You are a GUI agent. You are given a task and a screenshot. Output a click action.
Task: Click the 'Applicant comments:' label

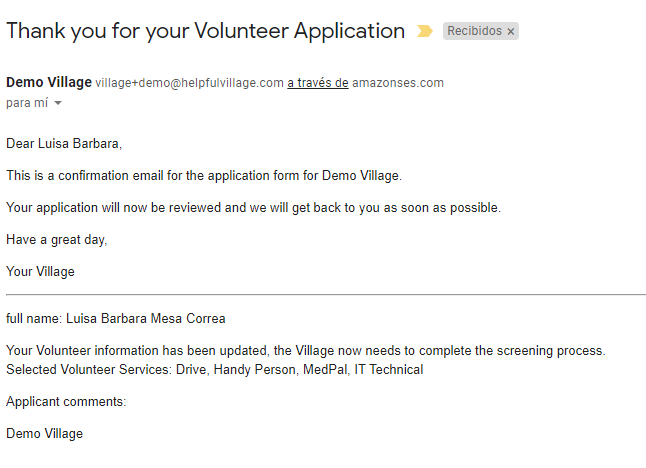pos(66,402)
